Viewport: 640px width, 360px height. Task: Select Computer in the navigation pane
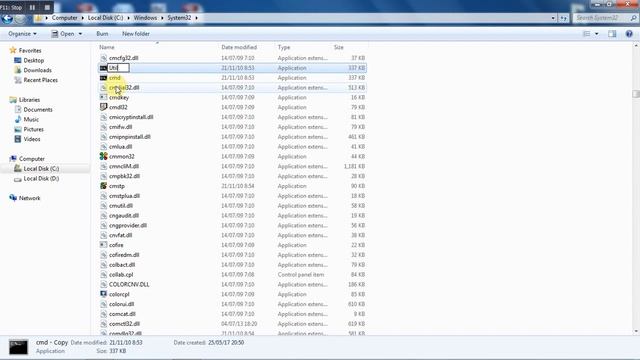point(32,159)
